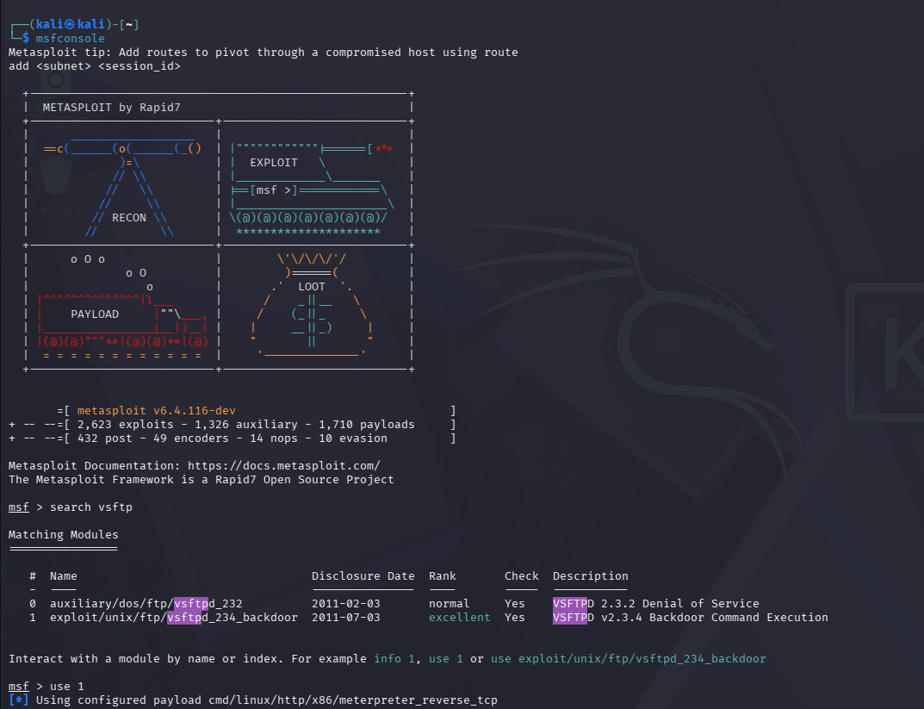Click the 'kali㉿kali' prompt username text
Viewport: 924px width, 709px height.
pyautogui.click(x=70, y=24)
